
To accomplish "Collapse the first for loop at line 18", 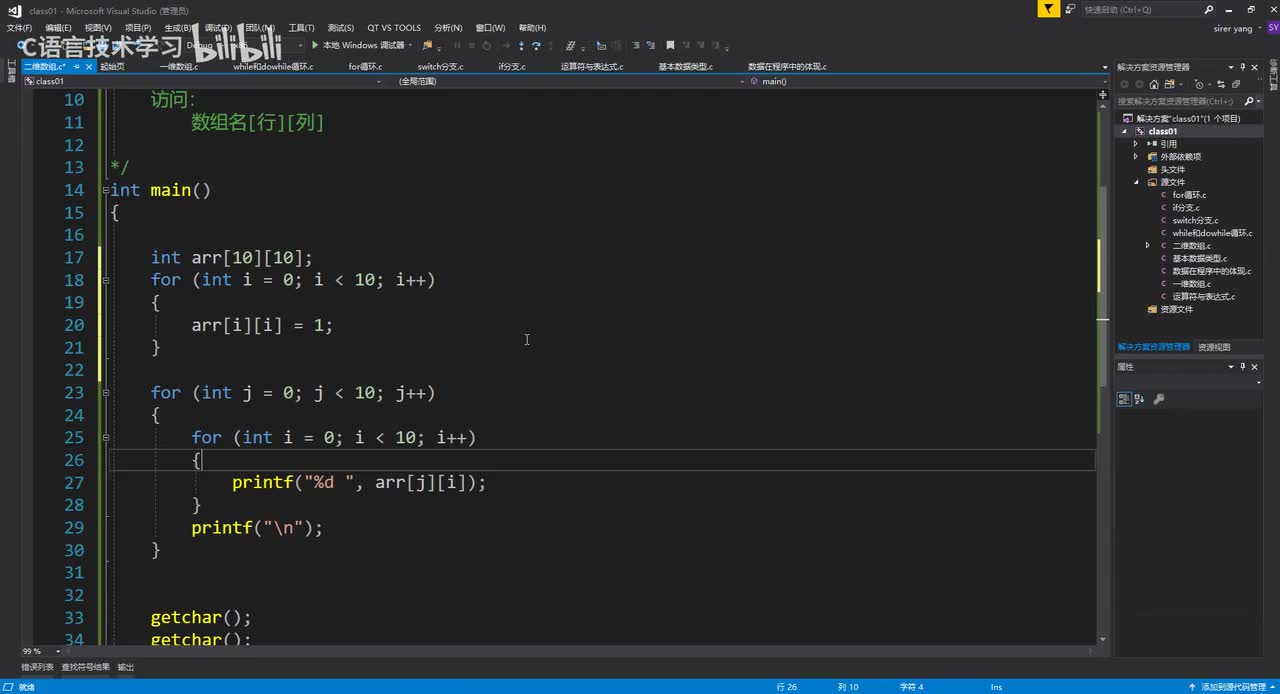I will (x=105, y=280).
